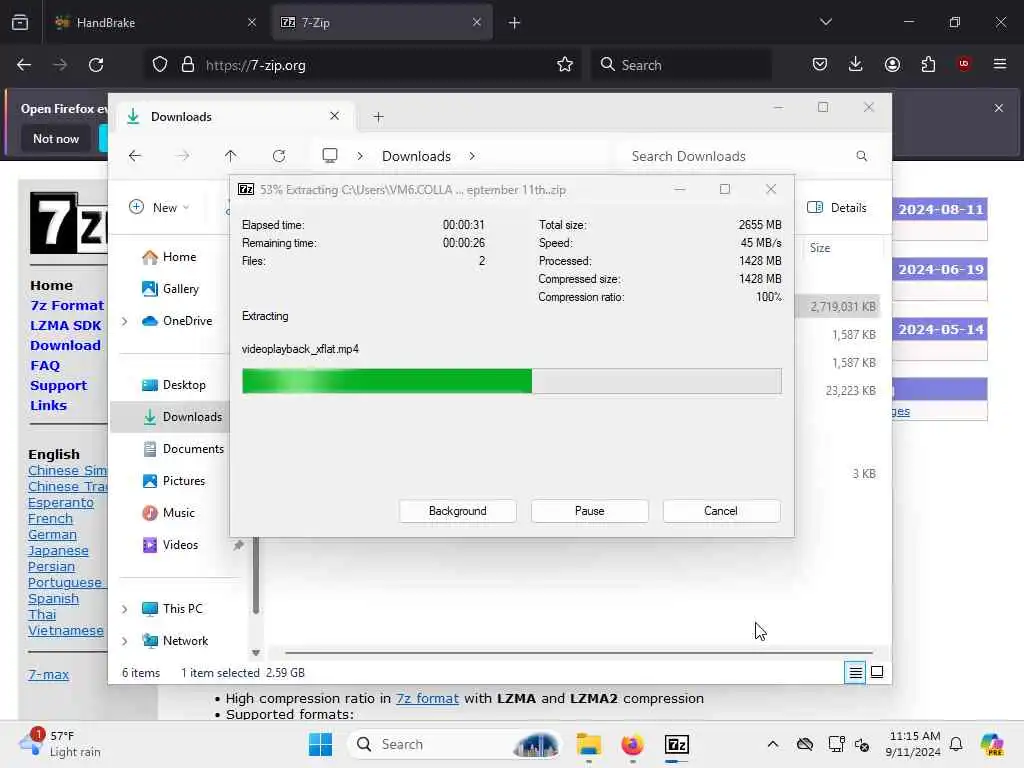Screen dimensions: 1024x768
Task: Select the 7-Zip browser tab
Action: pyautogui.click(x=381, y=22)
